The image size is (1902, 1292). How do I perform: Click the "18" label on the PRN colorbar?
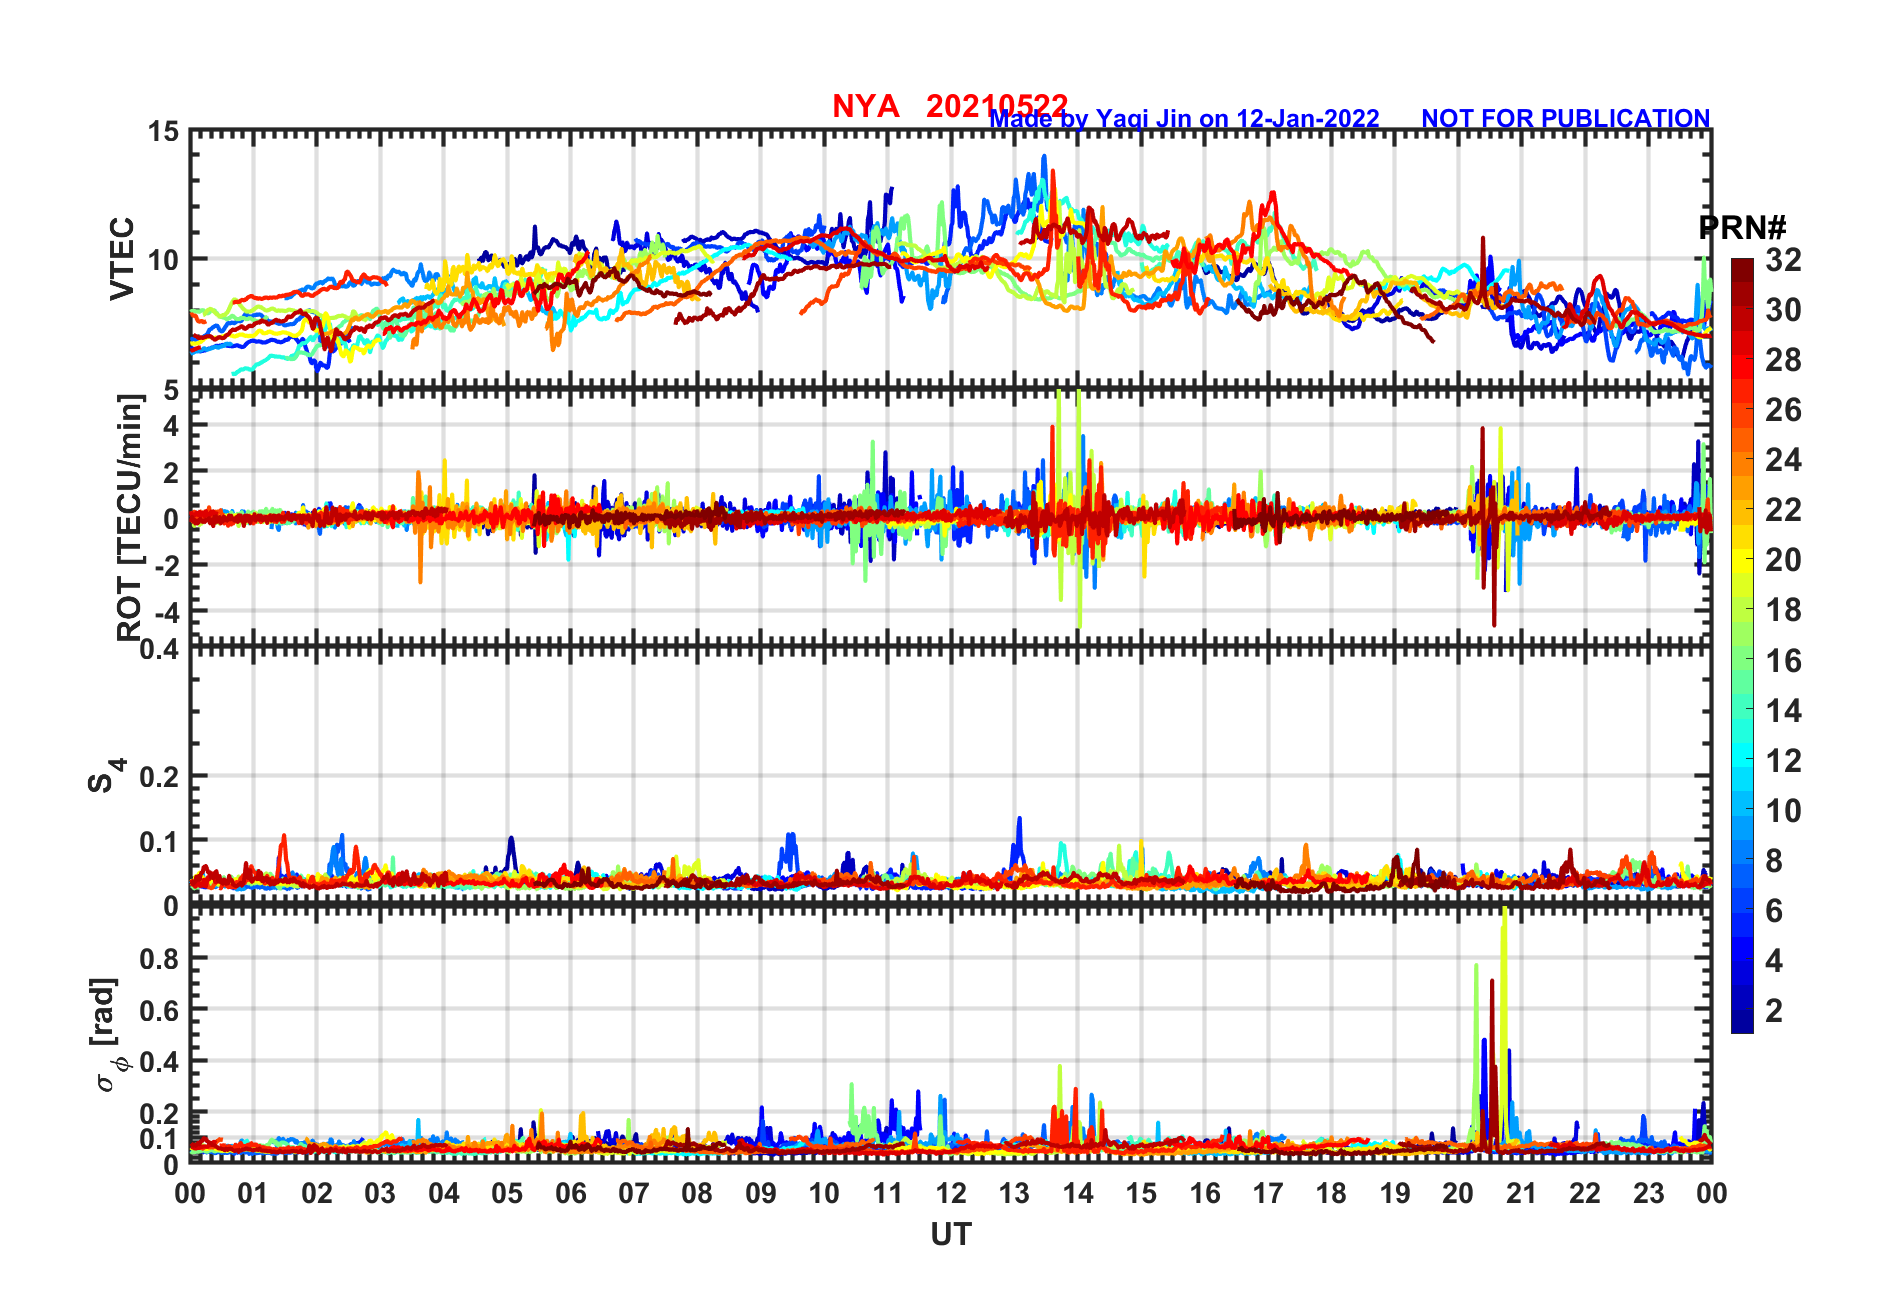click(x=1783, y=610)
